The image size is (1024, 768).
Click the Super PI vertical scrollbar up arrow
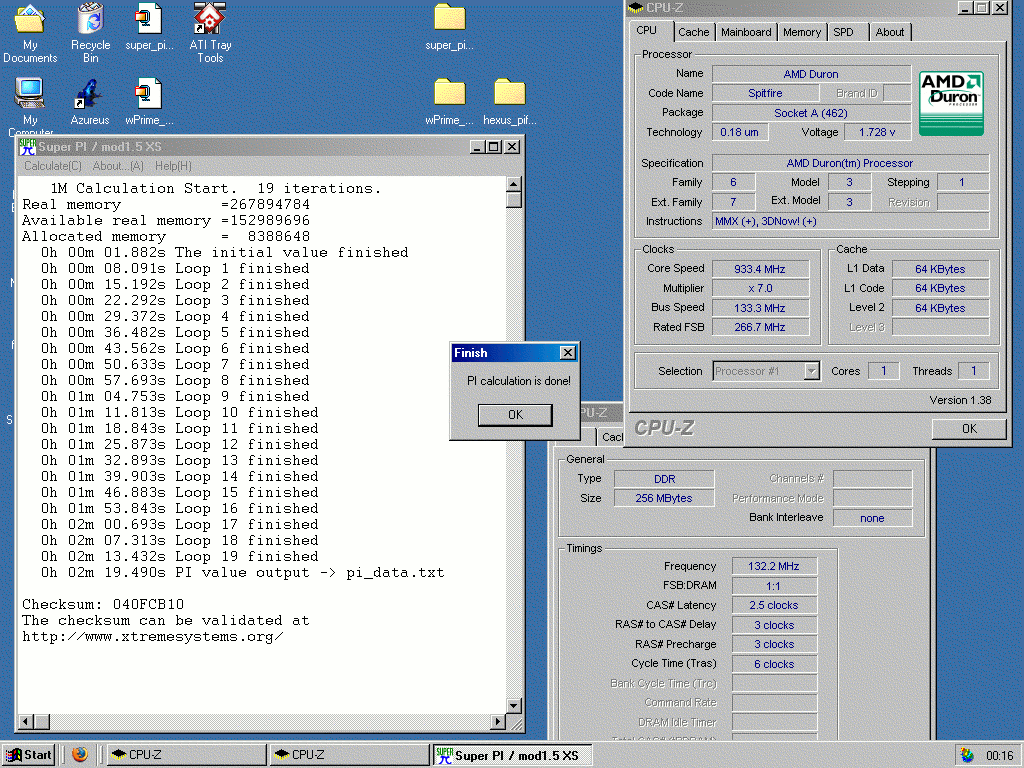tap(514, 184)
